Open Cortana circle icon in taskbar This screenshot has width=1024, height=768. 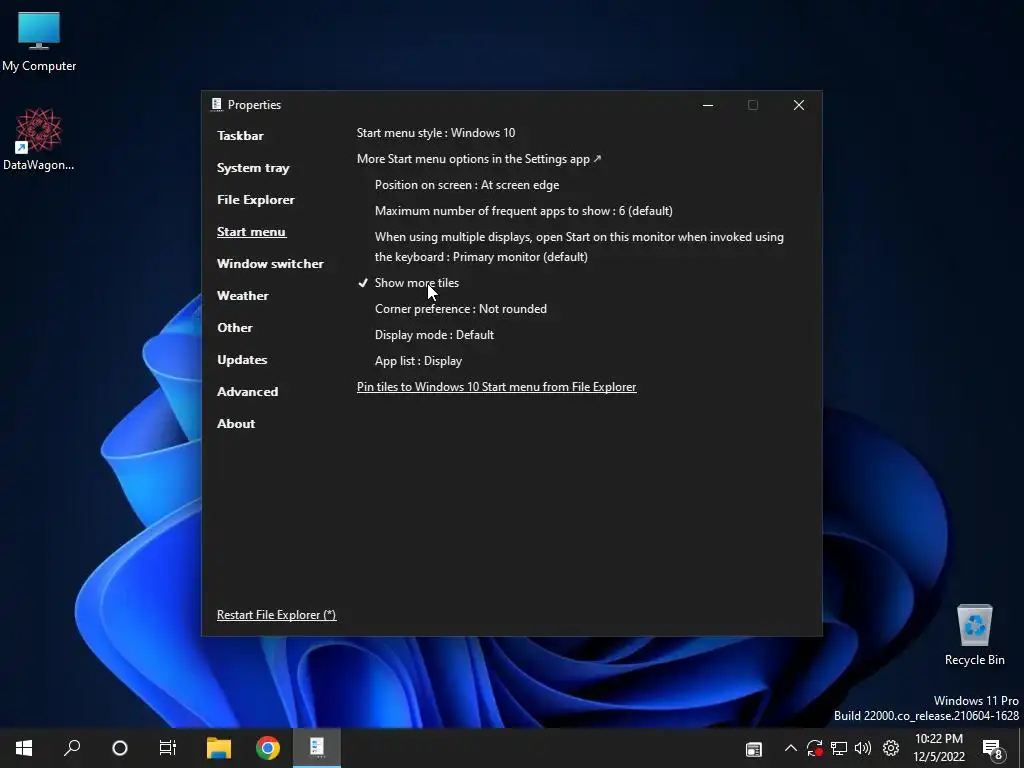[120, 748]
